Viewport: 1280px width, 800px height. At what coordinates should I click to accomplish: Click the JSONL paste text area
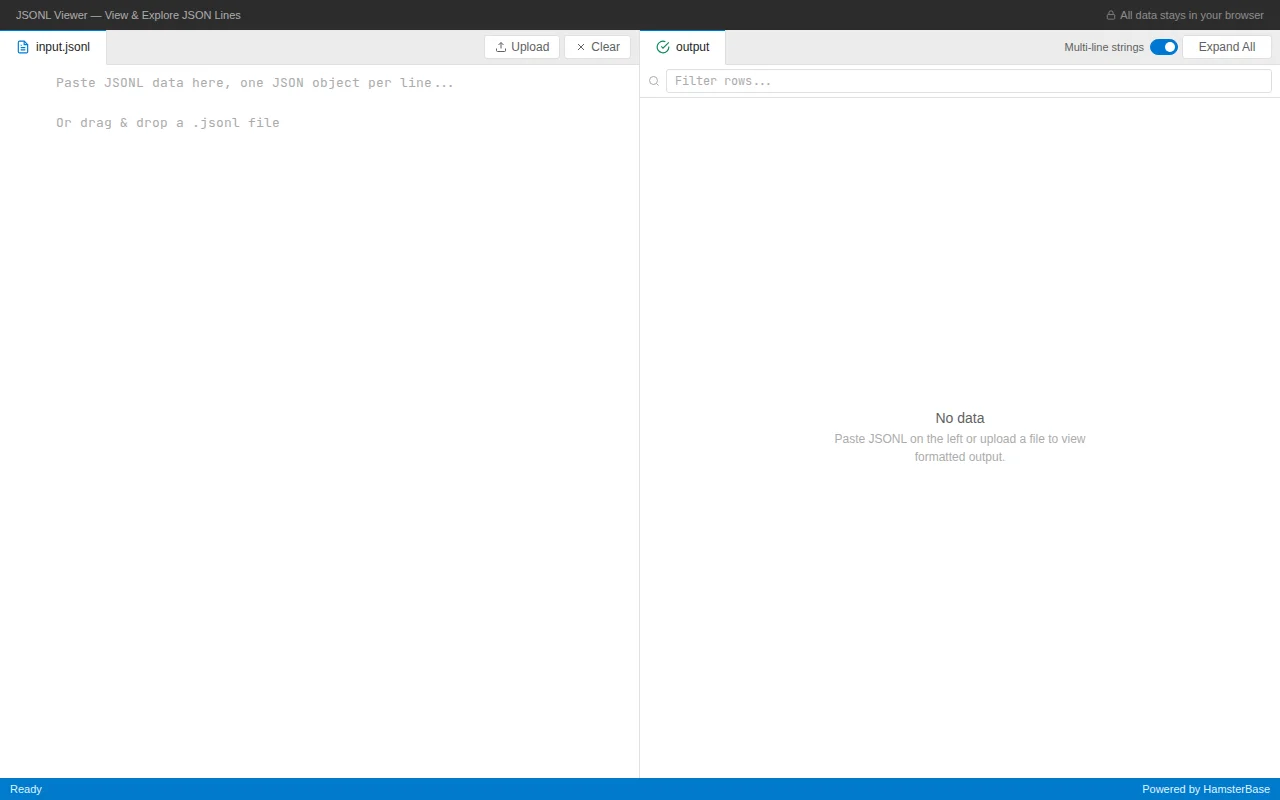(319, 420)
